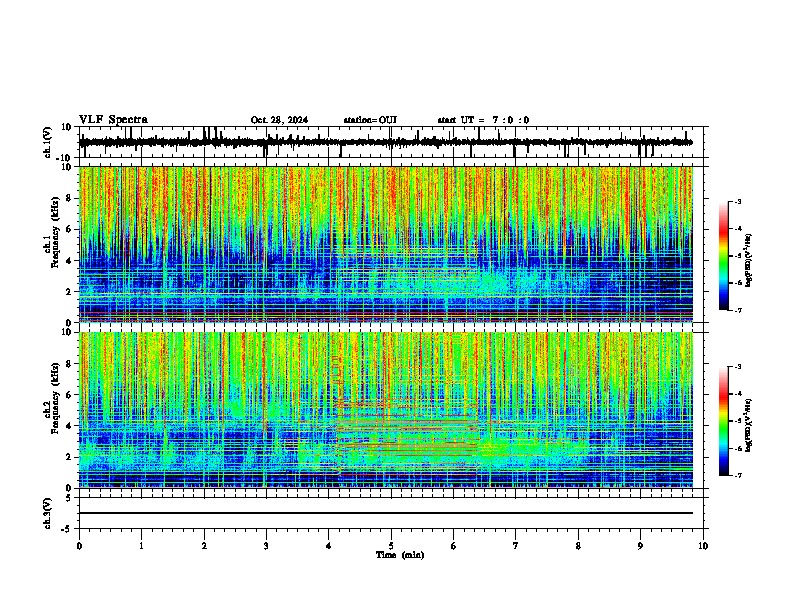This screenshot has width=792, height=612.
Task: Click the ch.2 colorbar beside the lower spectrogram
Action: pos(723,421)
